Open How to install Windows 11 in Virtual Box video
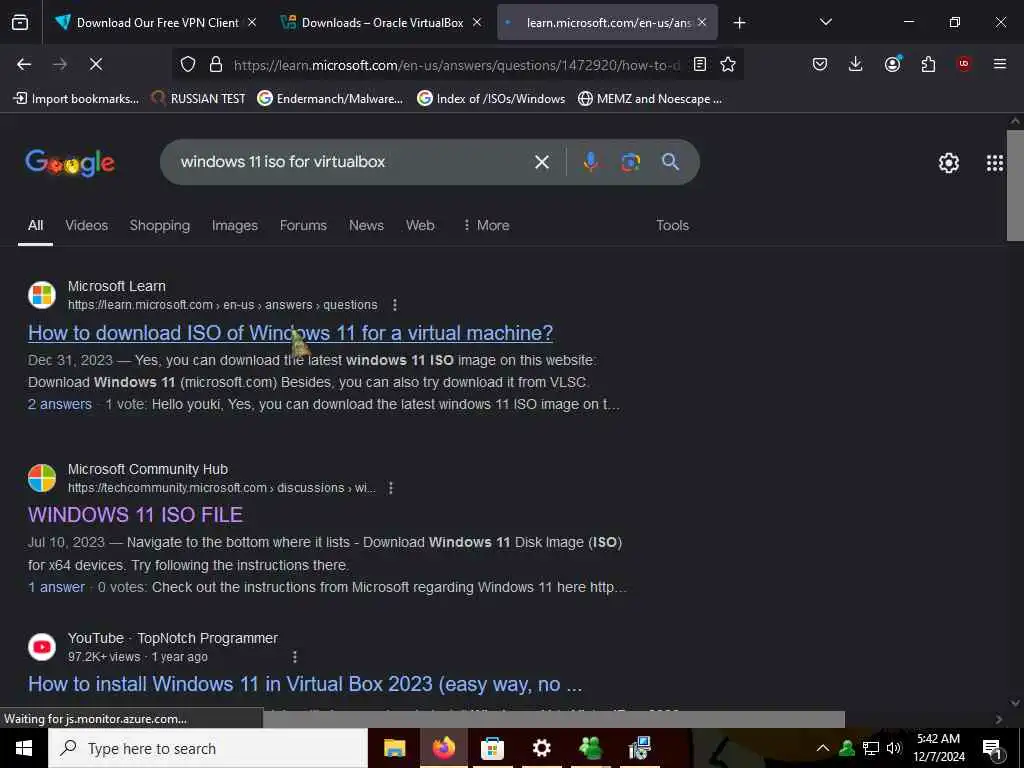The width and height of the screenshot is (1024, 768). click(304, 684)
